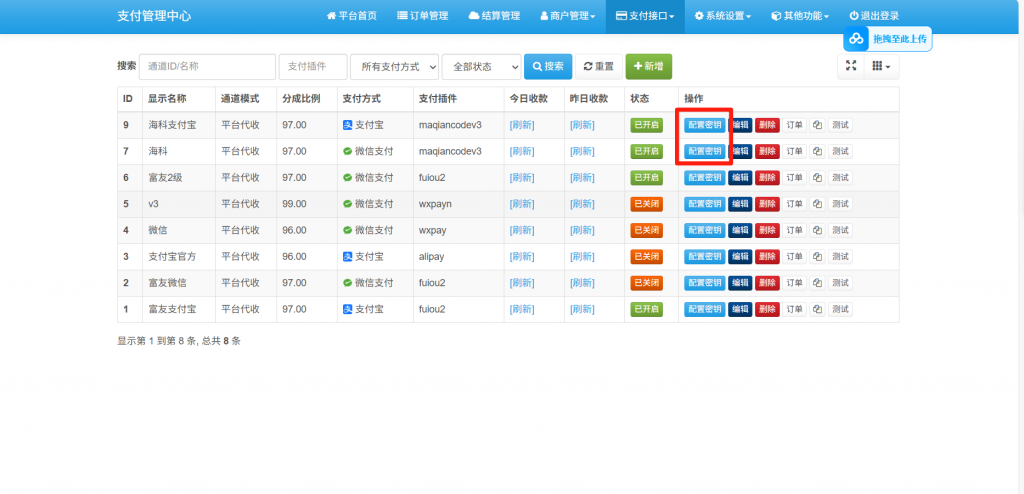Screen dimensions: 1024x494
Task: Open the 所有支付方式 dropdown filter
Action: [x=394, y=66]
